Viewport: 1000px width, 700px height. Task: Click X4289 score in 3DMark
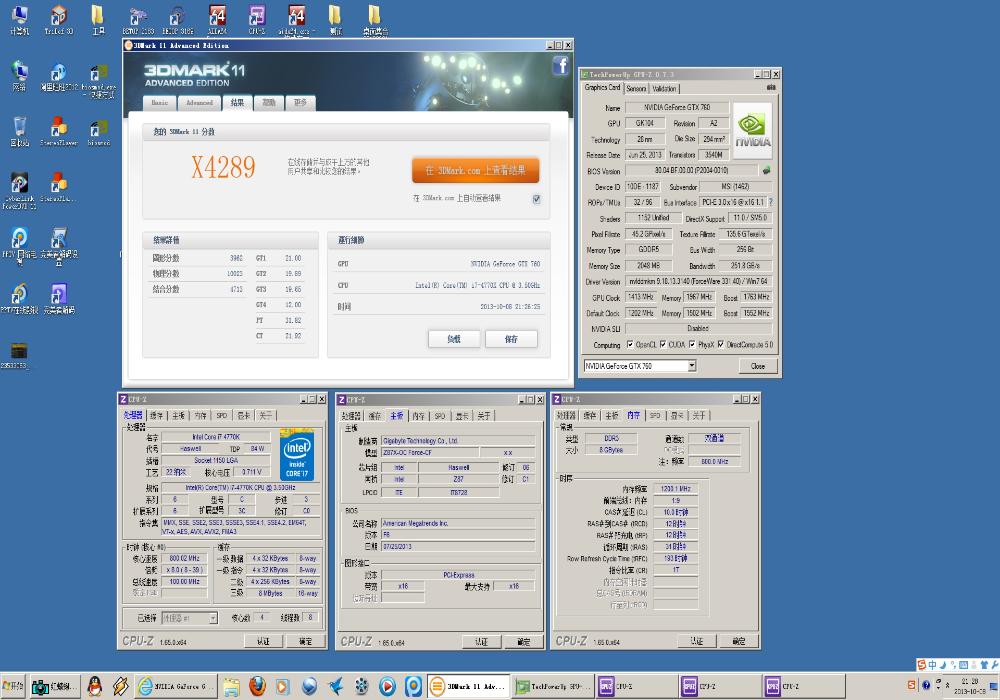tap(223, 168)
